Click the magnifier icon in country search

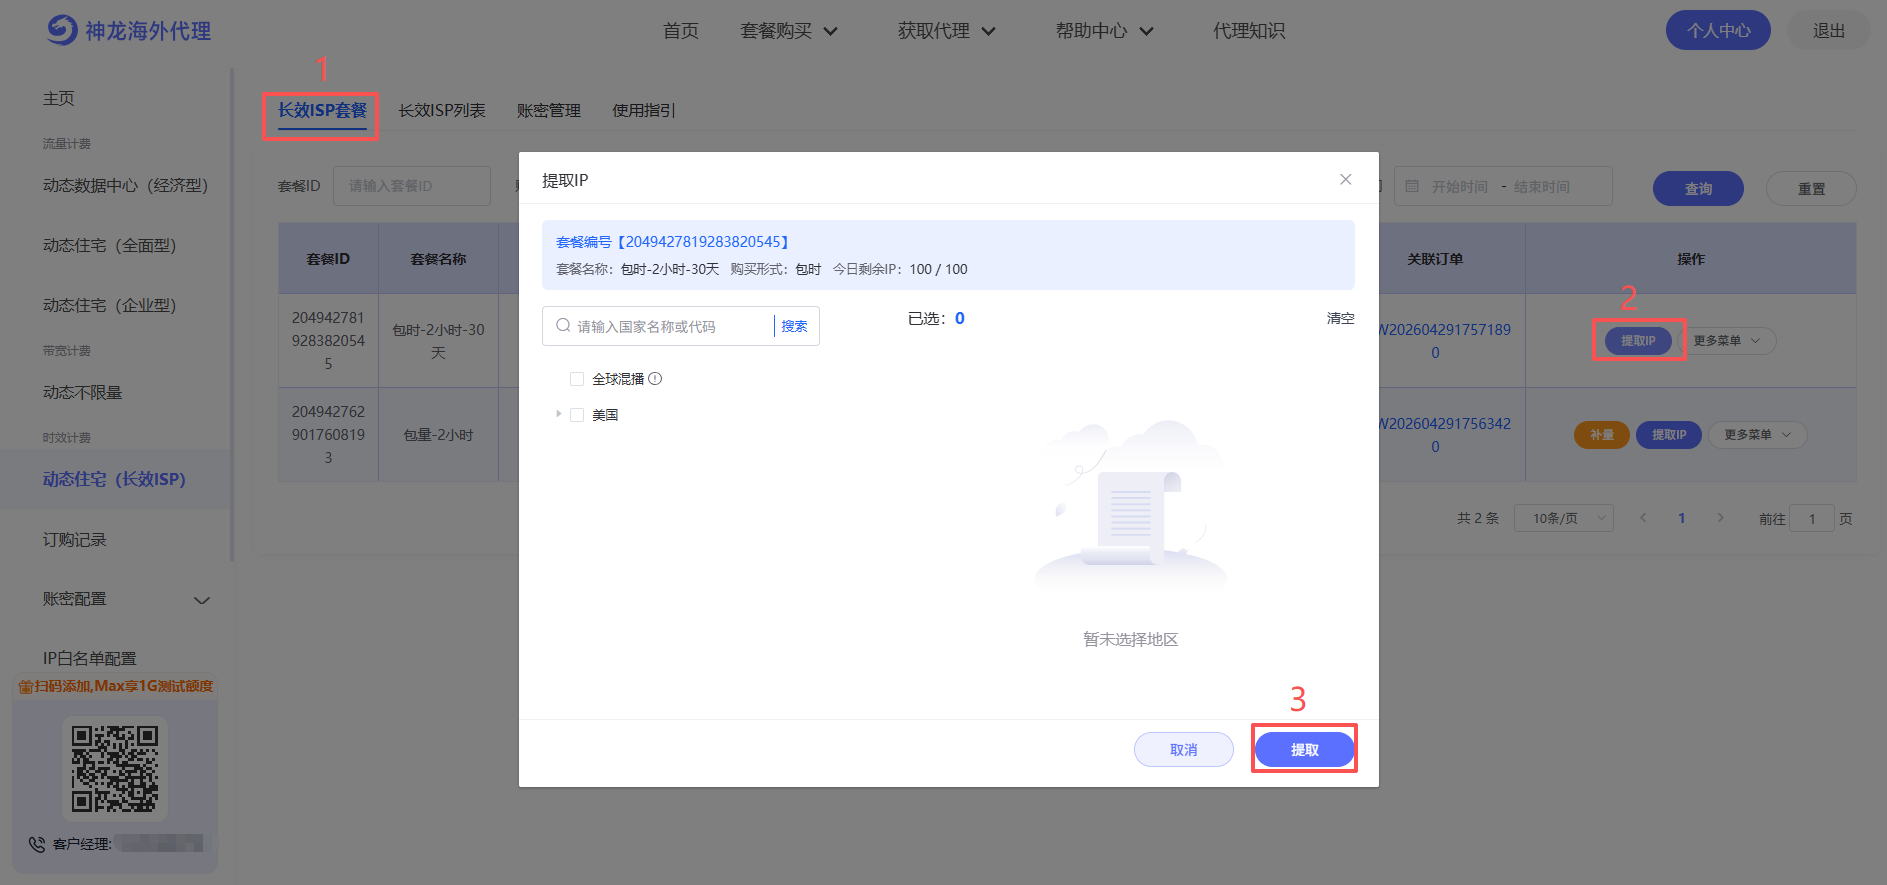[563, 326]
